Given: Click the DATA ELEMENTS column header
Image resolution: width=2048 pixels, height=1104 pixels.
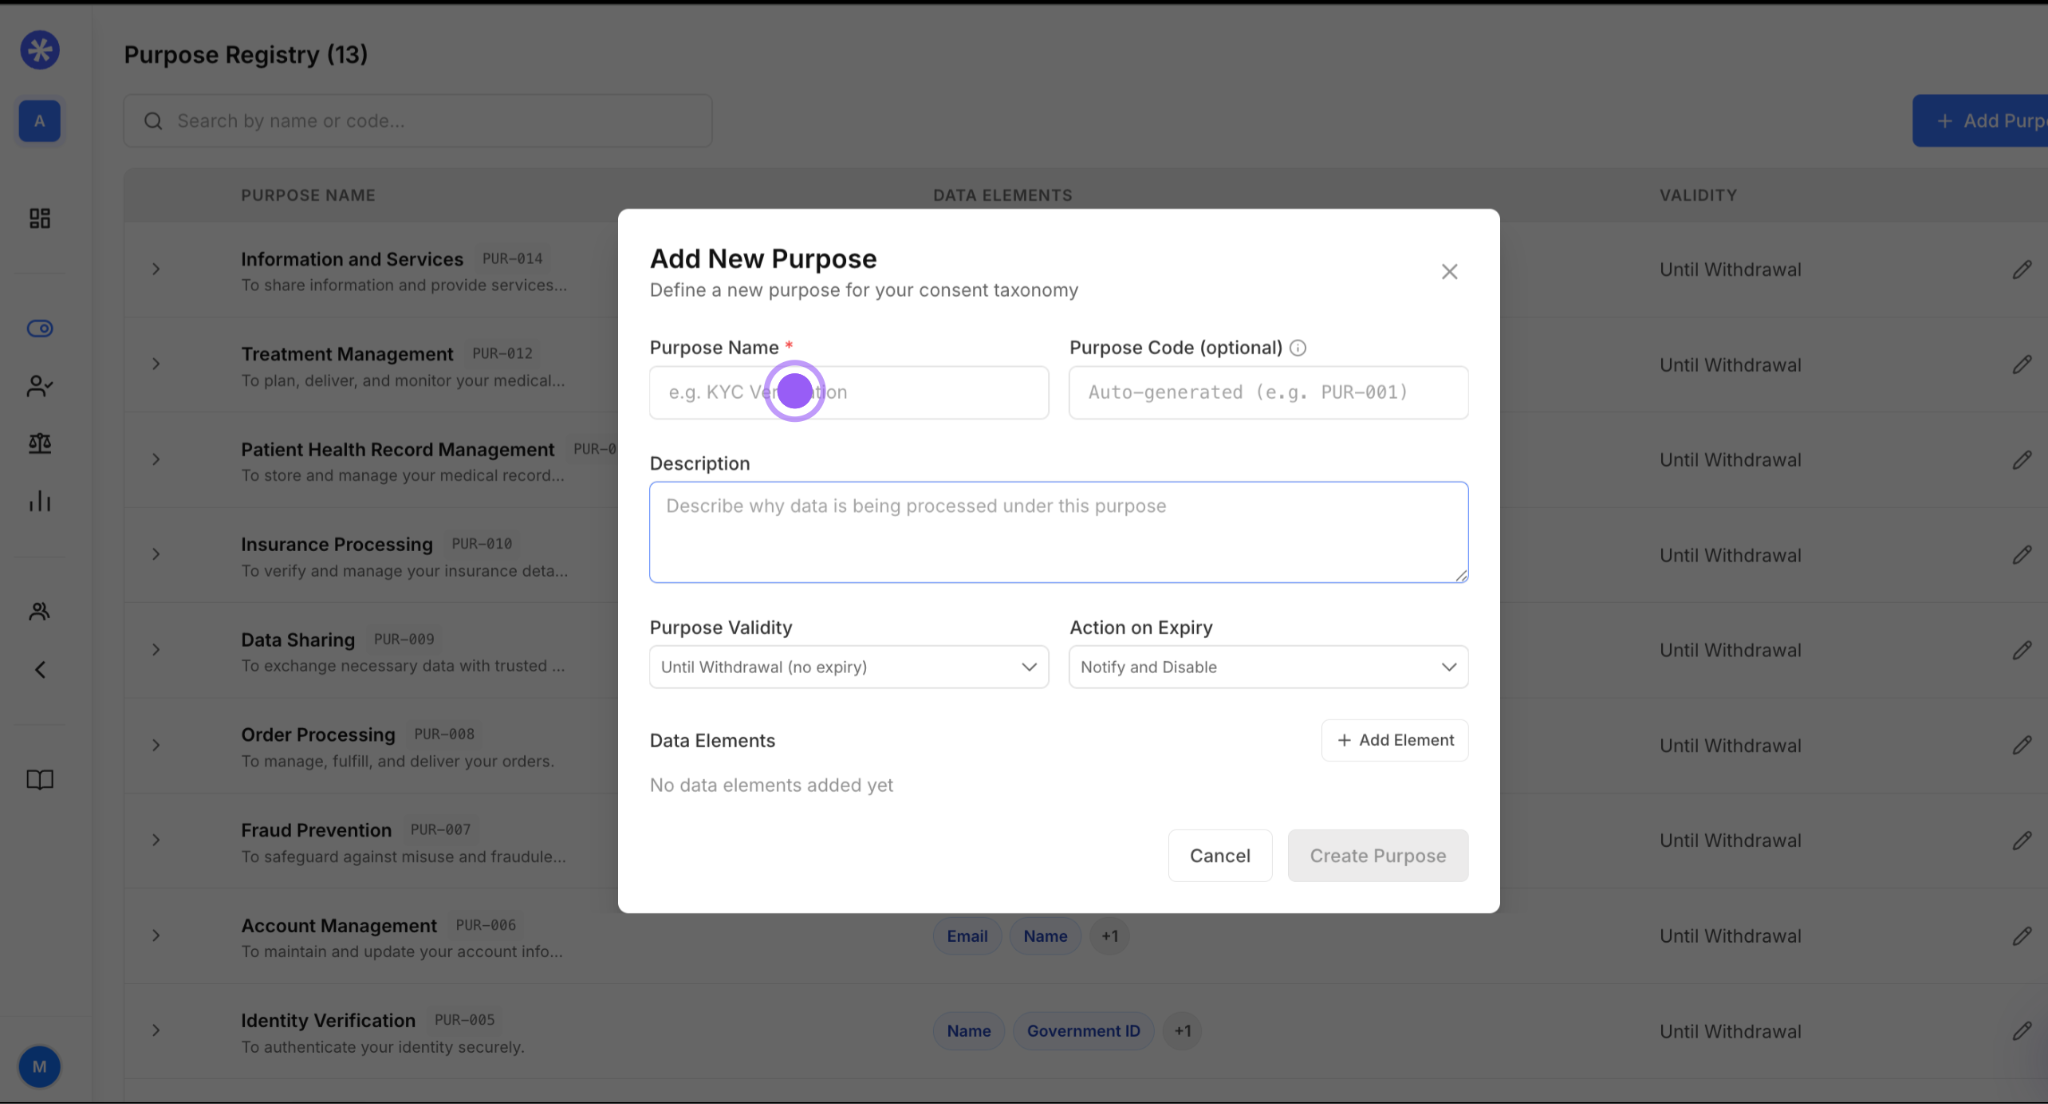Looking at the screenshot, I should pos(1002,196).
